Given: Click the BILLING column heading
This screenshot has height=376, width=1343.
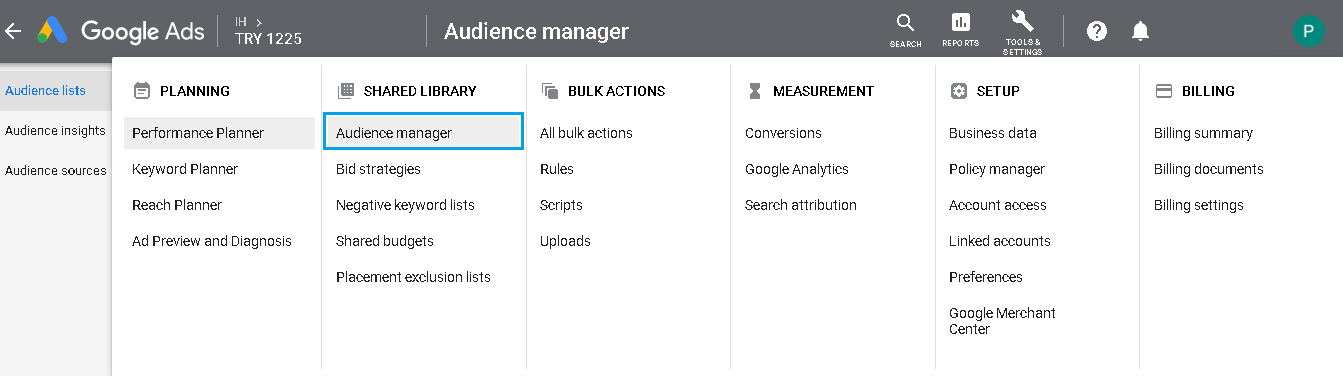Looking at the screenshot, I should [1208, 91].
